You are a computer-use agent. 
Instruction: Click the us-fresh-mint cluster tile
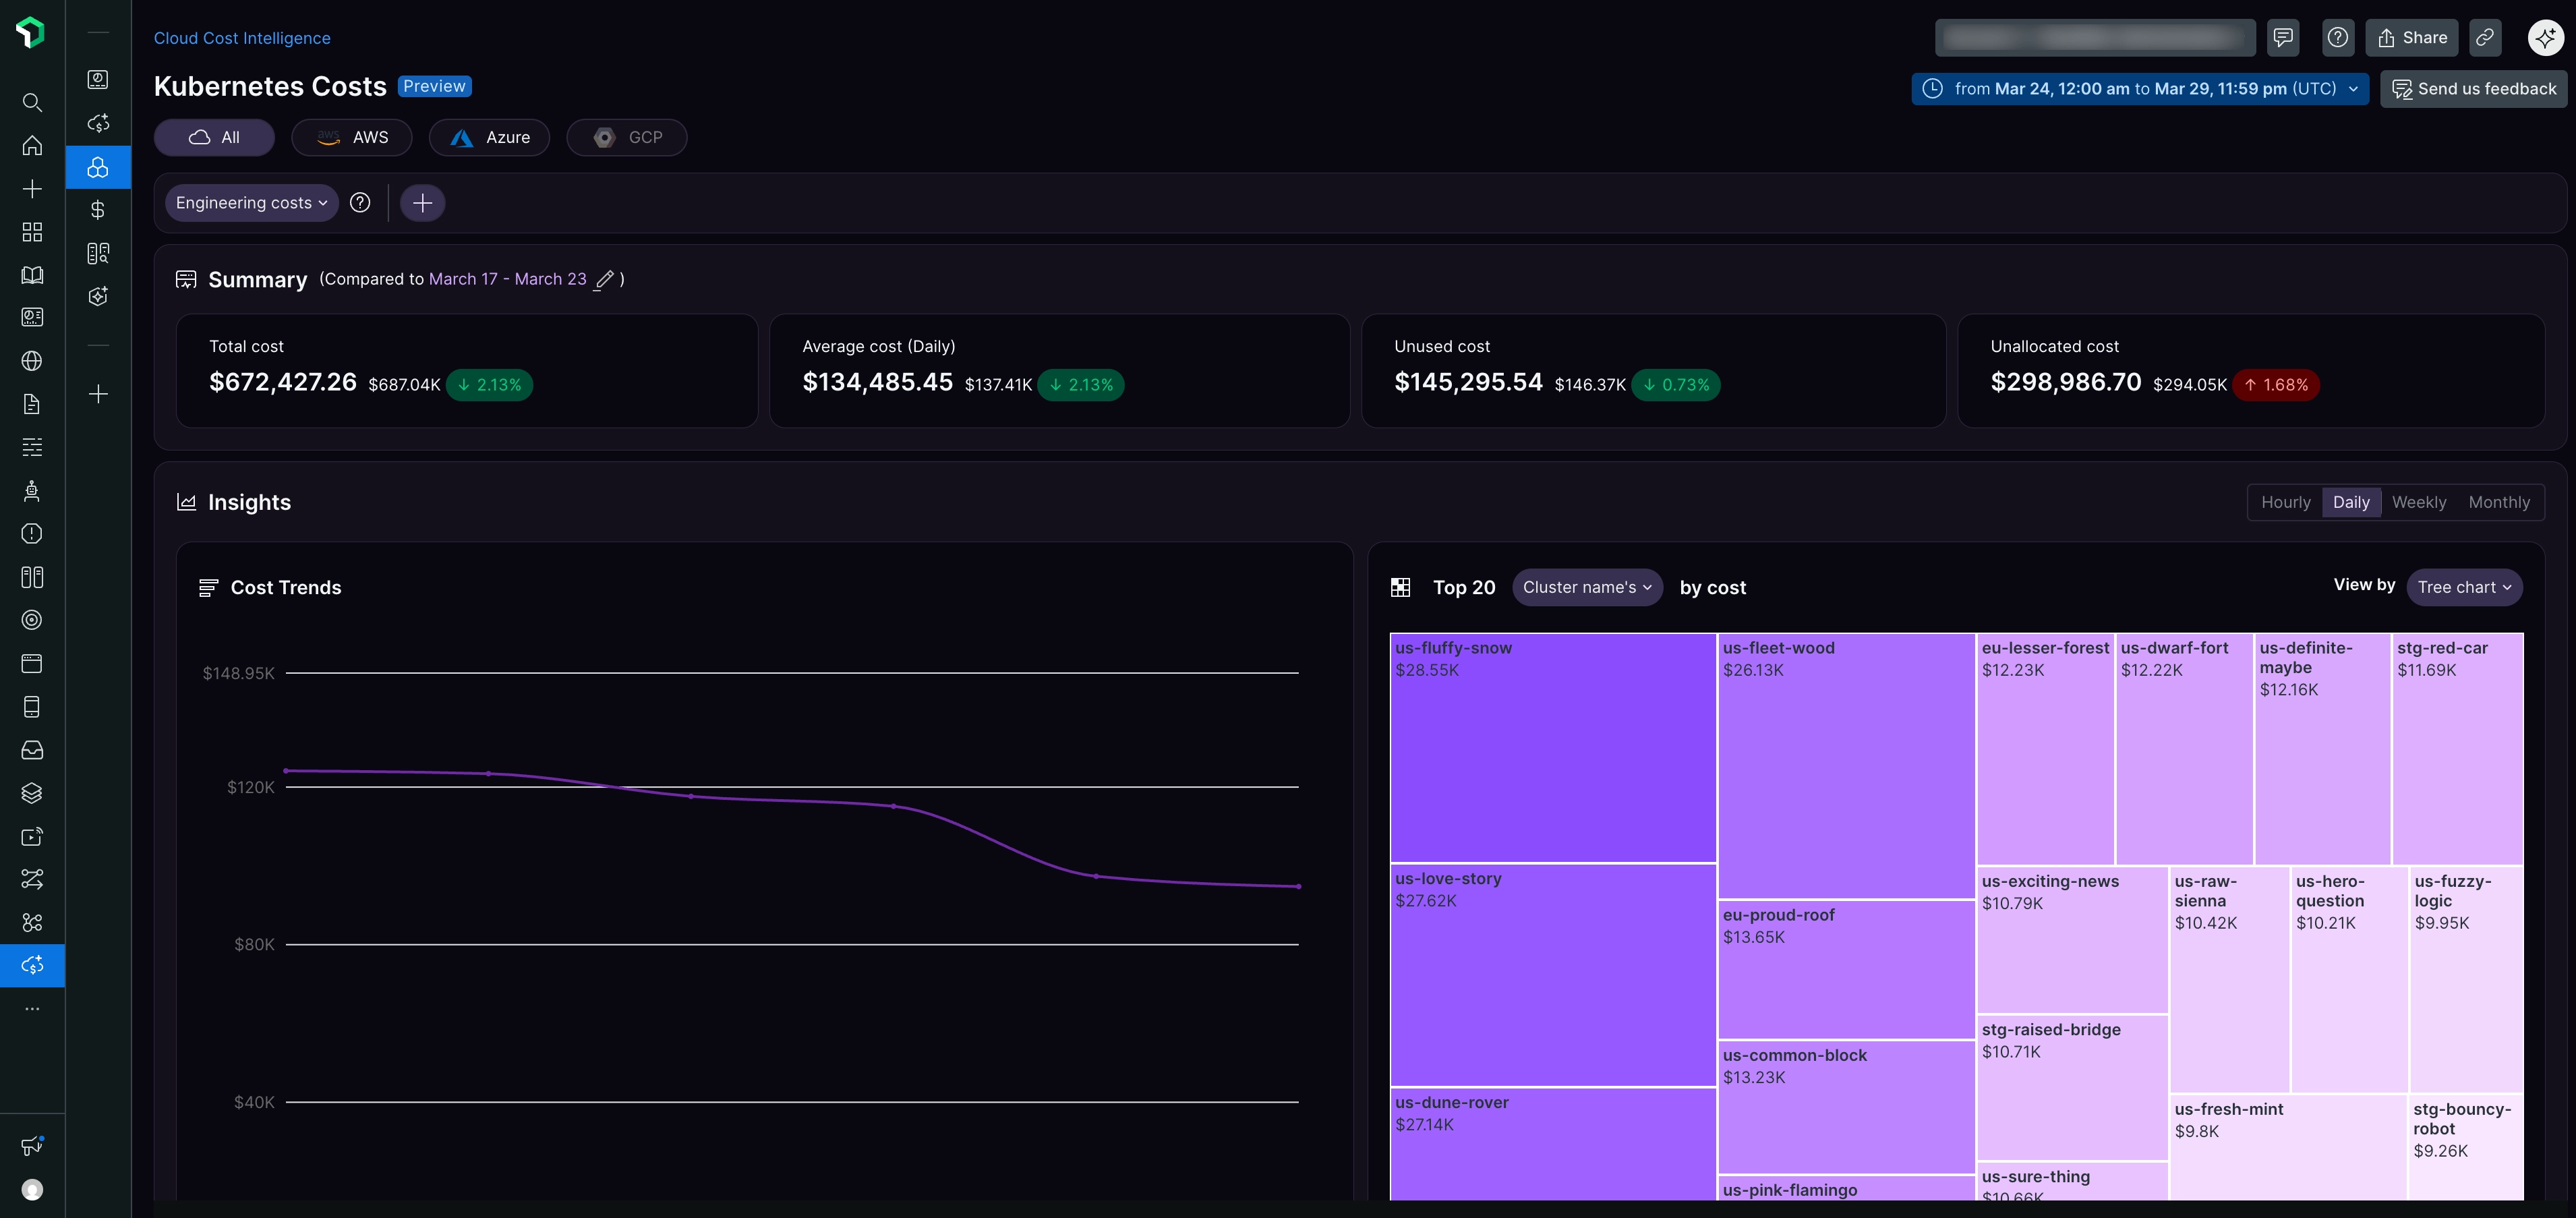pos(2288,1147)
